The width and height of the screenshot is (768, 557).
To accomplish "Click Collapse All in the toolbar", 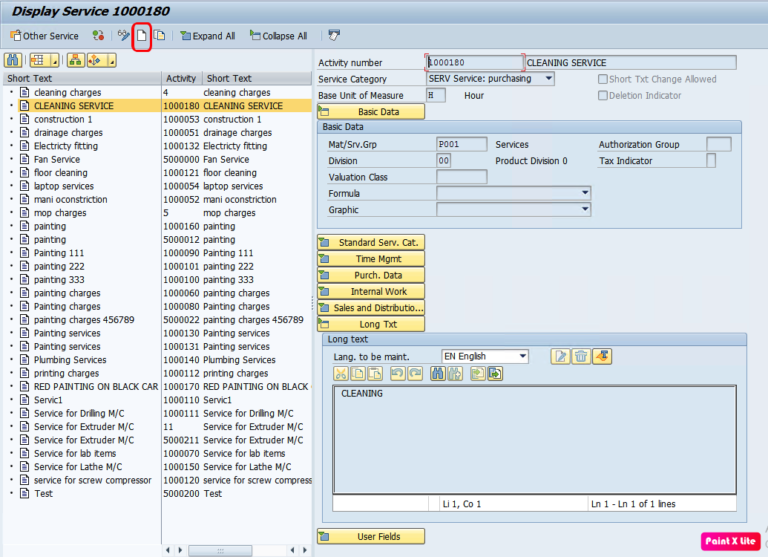I will (278, 36).
